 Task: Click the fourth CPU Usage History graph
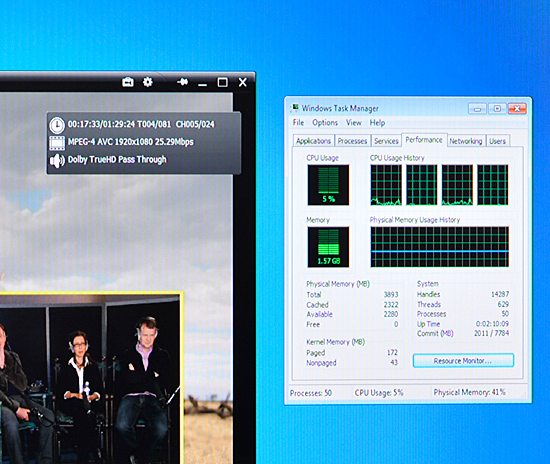click(x=492, y=185)
